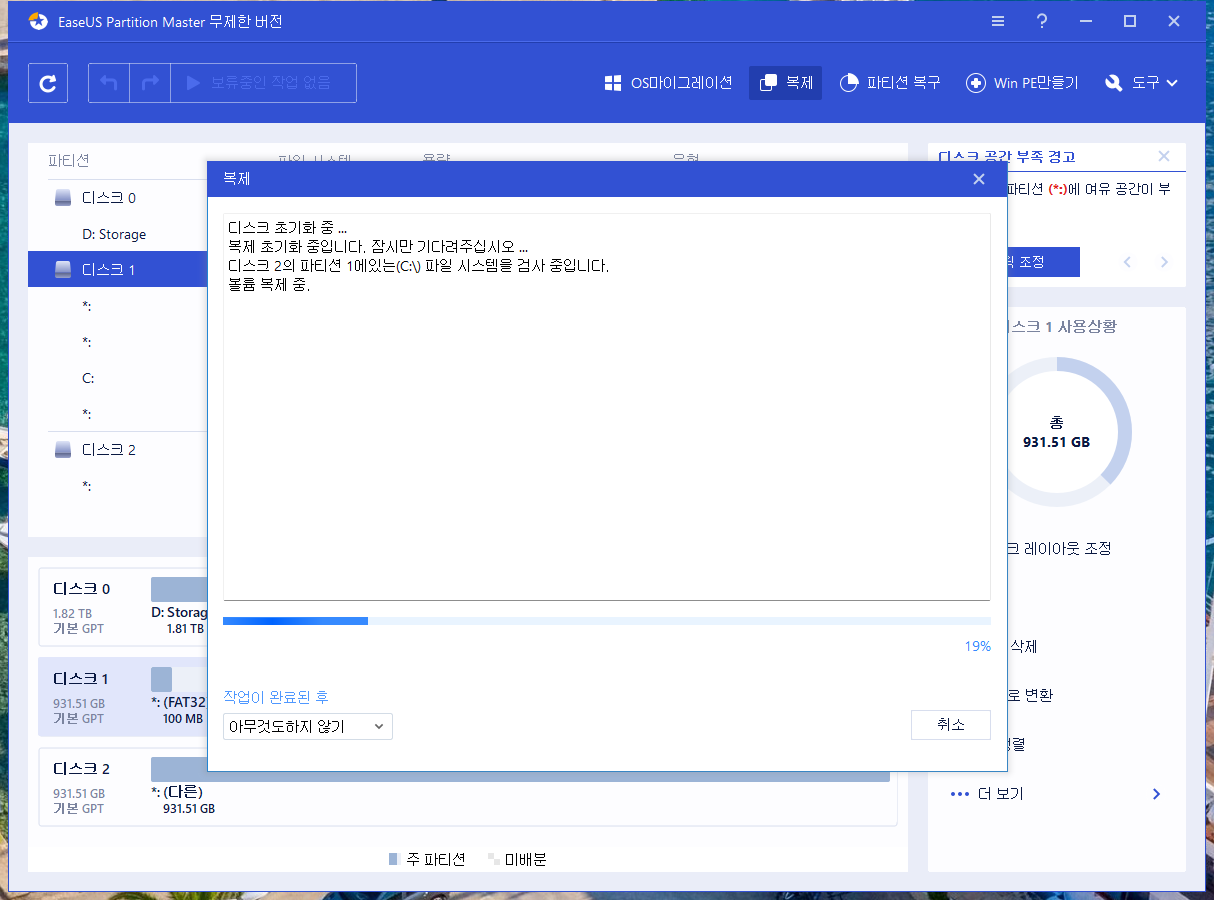The image size is (1214, 900).
Task: Select 디스크 1 highlighted row
Action: click(117, 270)
